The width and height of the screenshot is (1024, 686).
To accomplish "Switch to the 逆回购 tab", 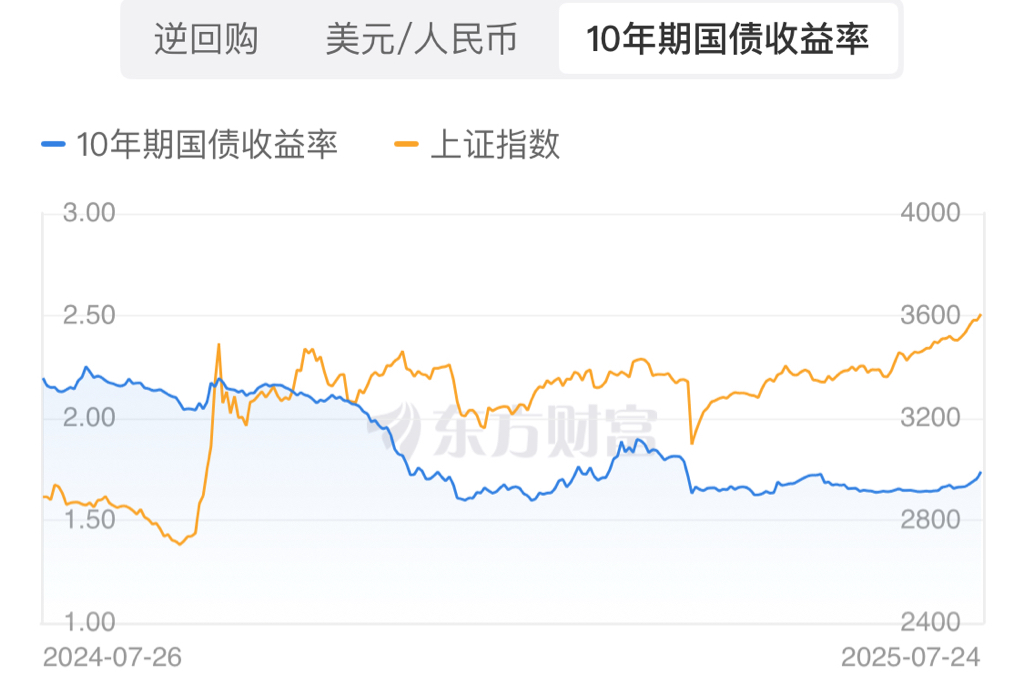I will (x=206, y=39).
